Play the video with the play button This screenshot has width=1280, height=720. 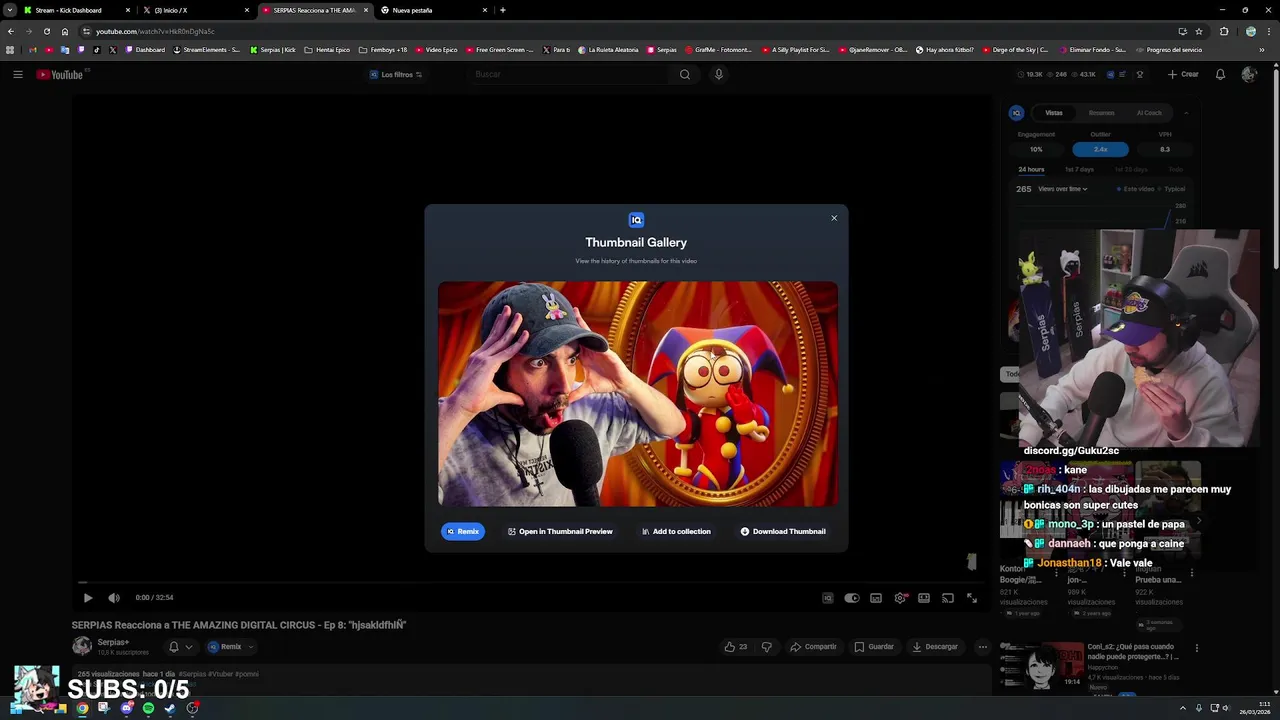coord(88,598)
